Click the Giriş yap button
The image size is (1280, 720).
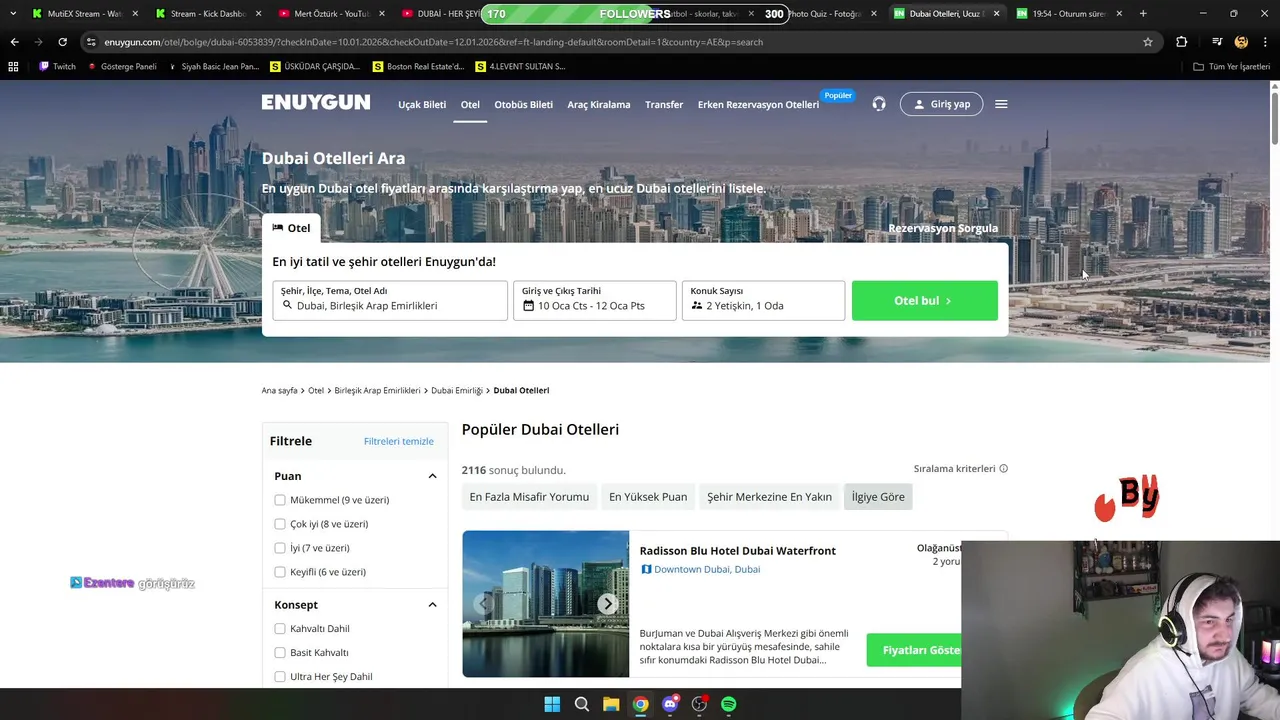click(x=941, y=104)
